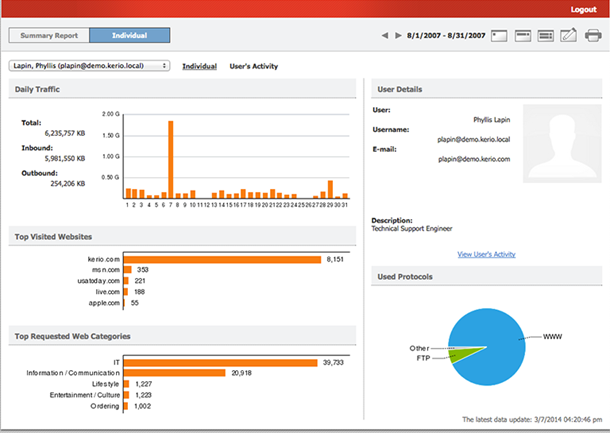This screenshot has height=433, width=610.
Task: Click the user avatar placeholder image
Action: tap(562, 143)
